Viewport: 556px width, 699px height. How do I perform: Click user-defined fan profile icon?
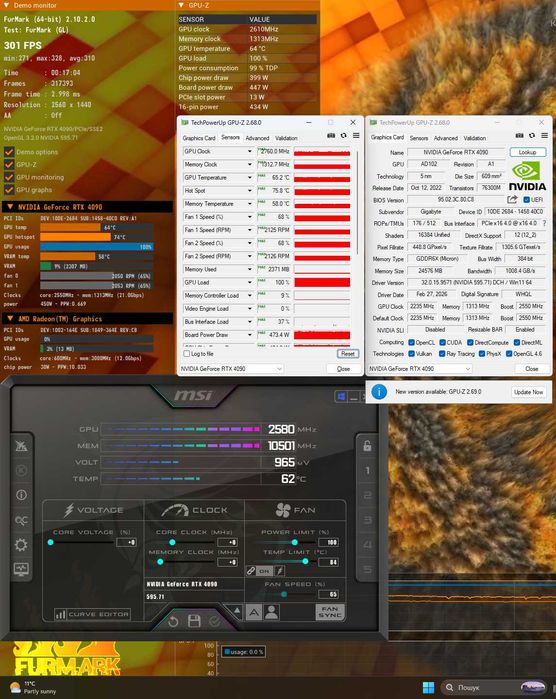[271, 612]
